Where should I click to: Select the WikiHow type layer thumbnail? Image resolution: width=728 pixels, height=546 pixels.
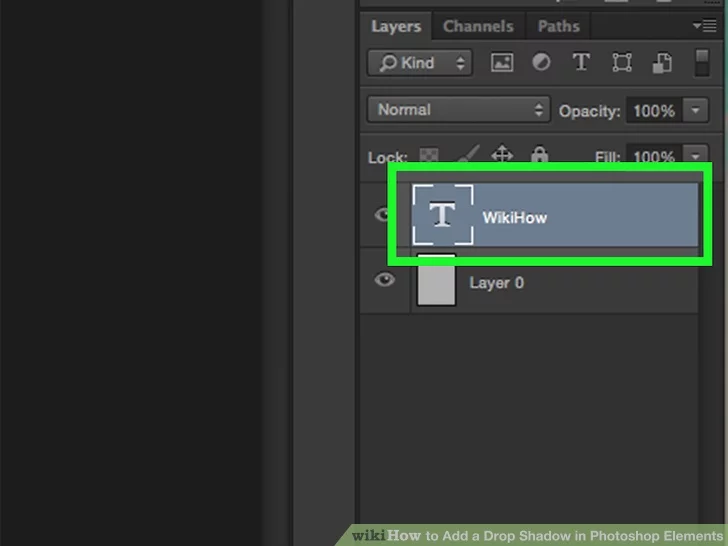442,214
